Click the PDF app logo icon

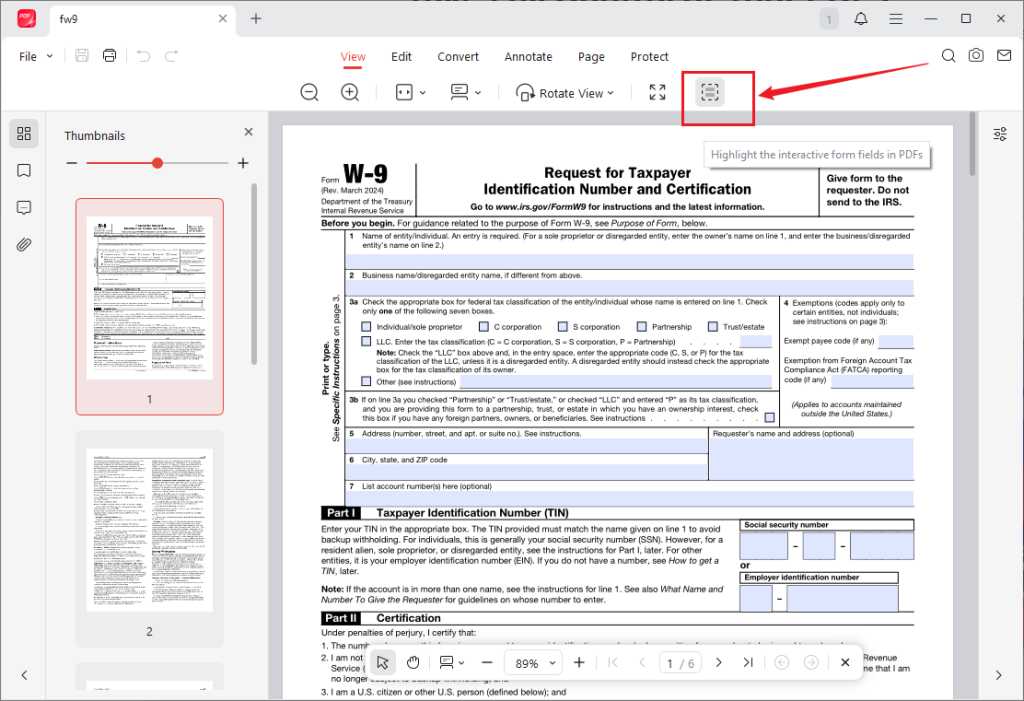(27, 18)
